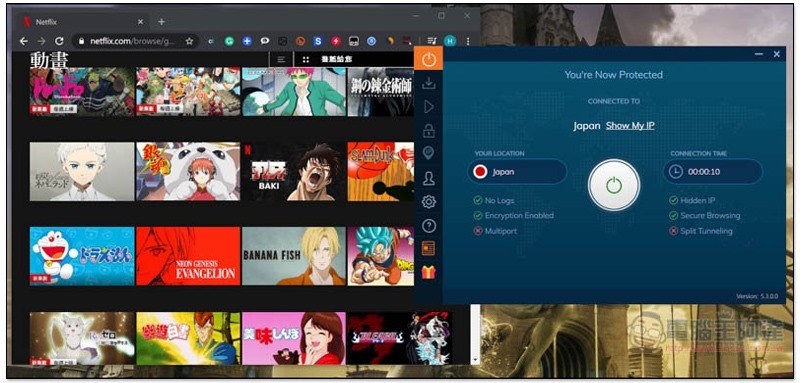Image resolution: width=800 pixels, height=383 pixels.
Task: Open the download icon in VPN sidebar
Action: (x=429, y=83)
